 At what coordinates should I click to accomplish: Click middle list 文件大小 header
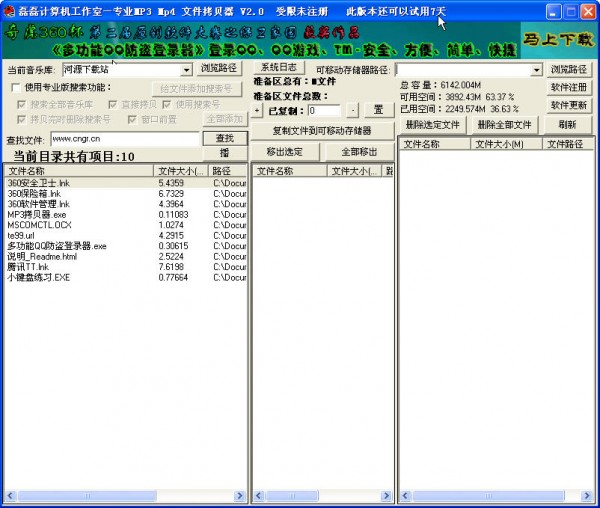pyautogui.click(x=355, y=171)
